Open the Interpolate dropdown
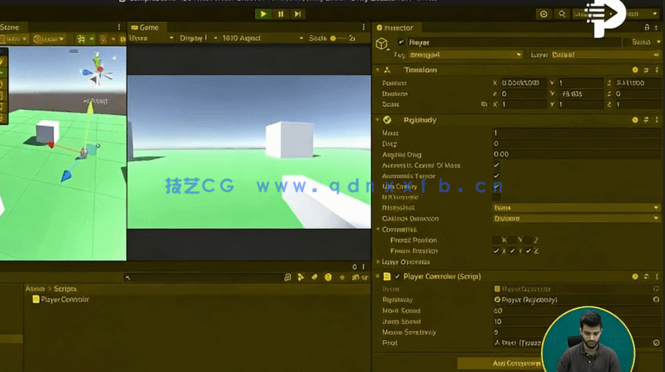Screen dimensions: 665x372 (x=576, y=208)
